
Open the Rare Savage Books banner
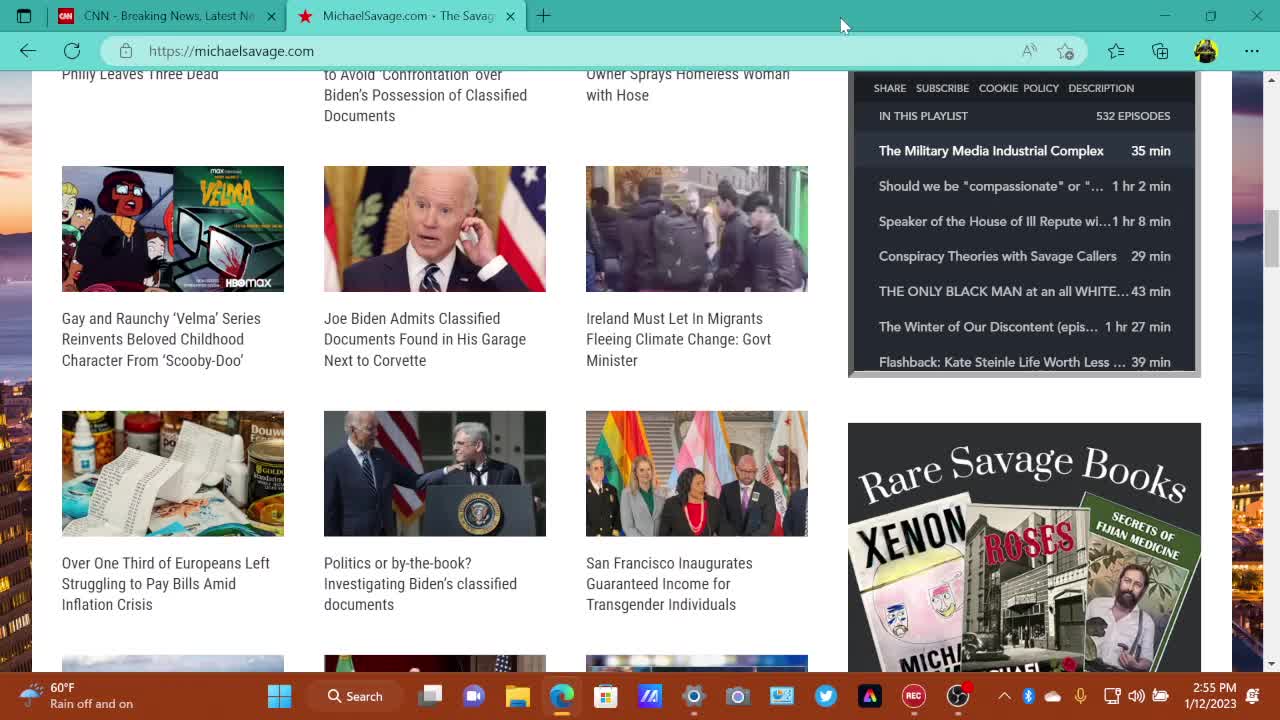pos(1024,547)
